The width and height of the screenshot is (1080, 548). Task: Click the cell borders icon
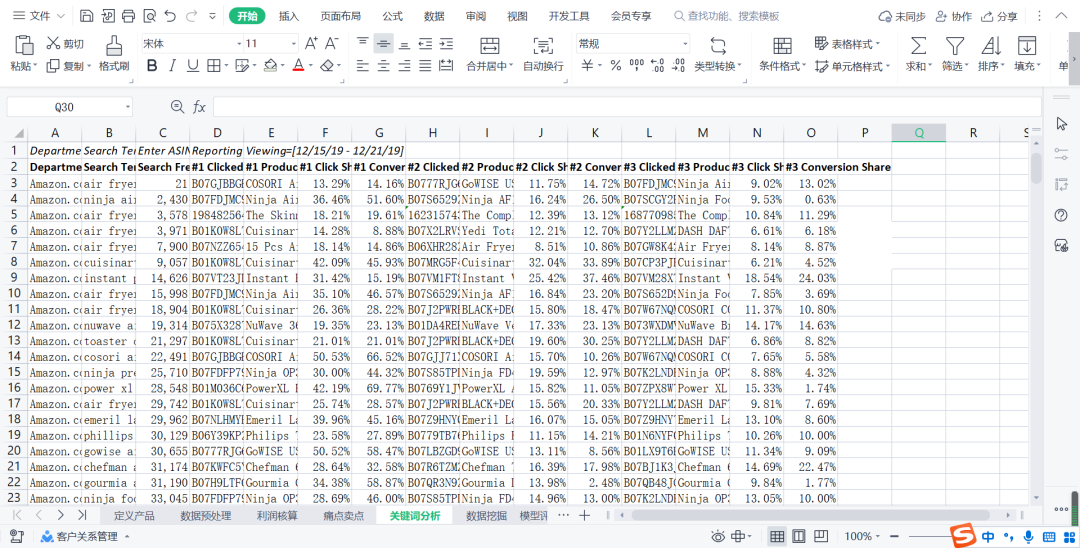[x=214, y=65]
